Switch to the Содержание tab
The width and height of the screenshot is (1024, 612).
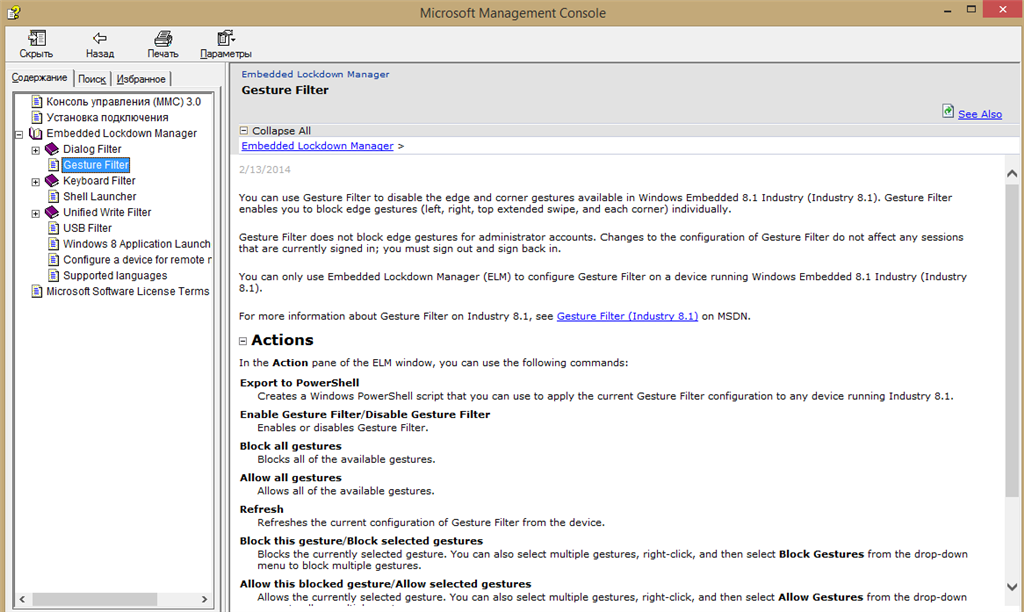(x=39, y=78)
